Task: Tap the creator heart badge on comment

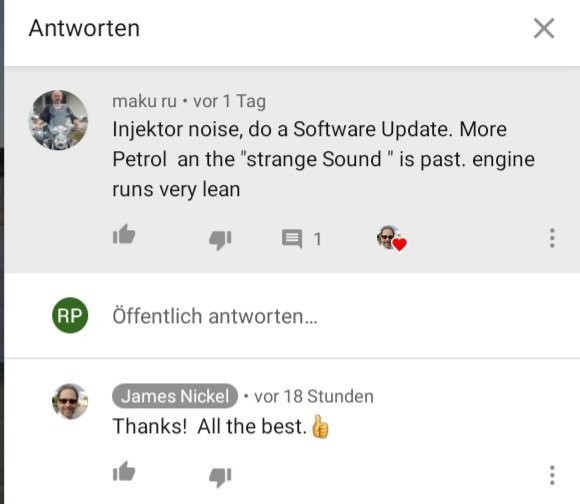Action: [391, 238]
